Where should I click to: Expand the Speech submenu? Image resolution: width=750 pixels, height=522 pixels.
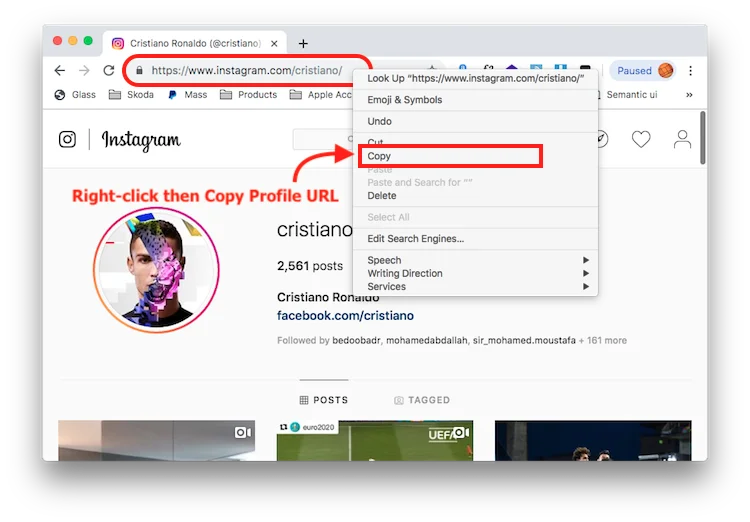click(475, 260)
